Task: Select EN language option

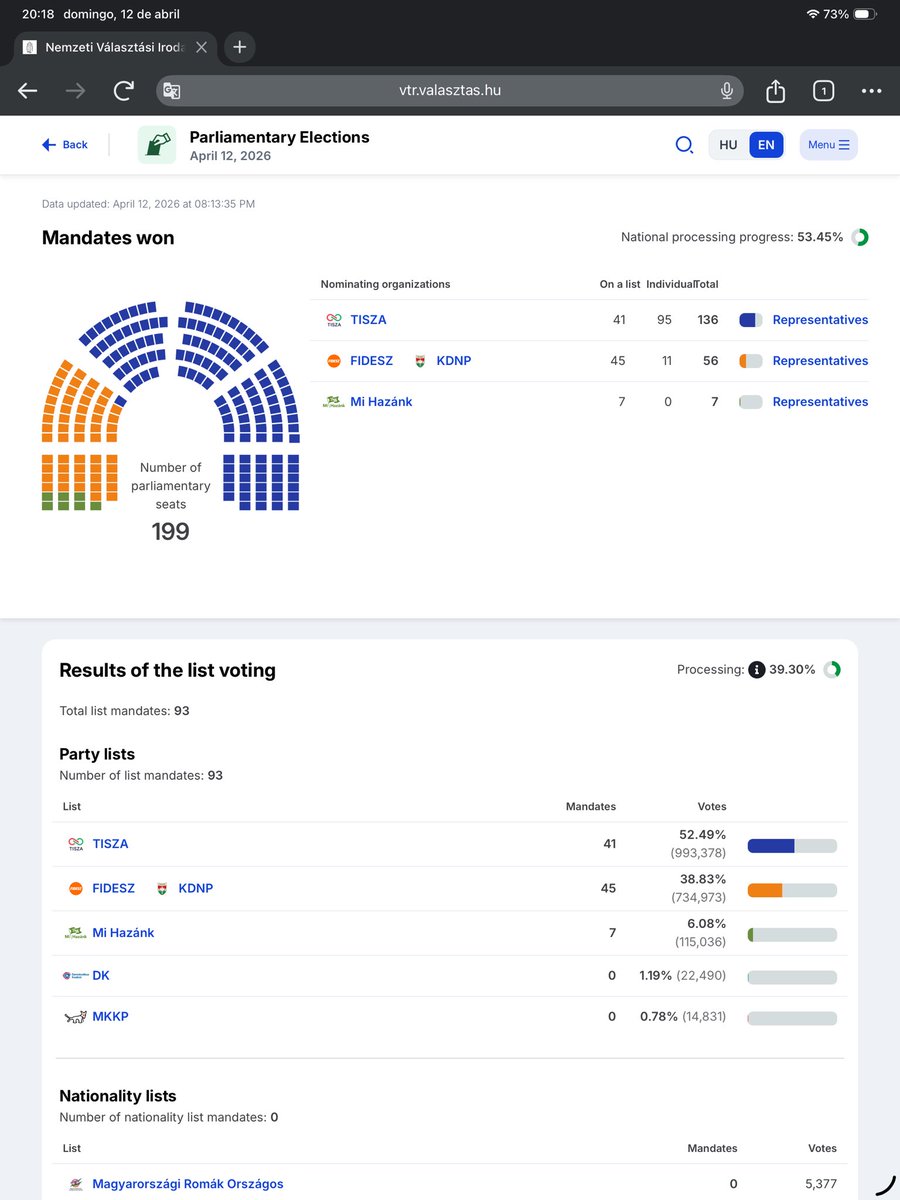Action: click(766, 145)
